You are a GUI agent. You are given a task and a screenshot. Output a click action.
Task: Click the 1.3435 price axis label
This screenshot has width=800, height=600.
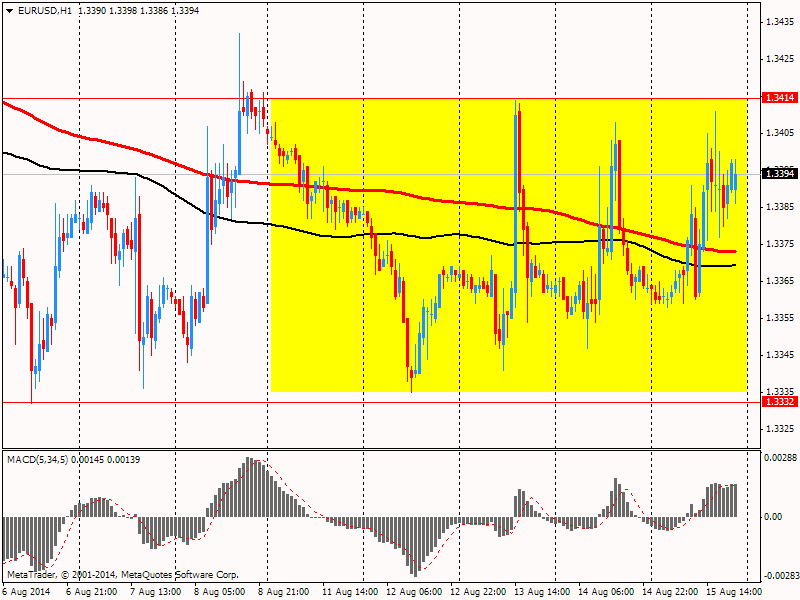[x=779, y=22]
